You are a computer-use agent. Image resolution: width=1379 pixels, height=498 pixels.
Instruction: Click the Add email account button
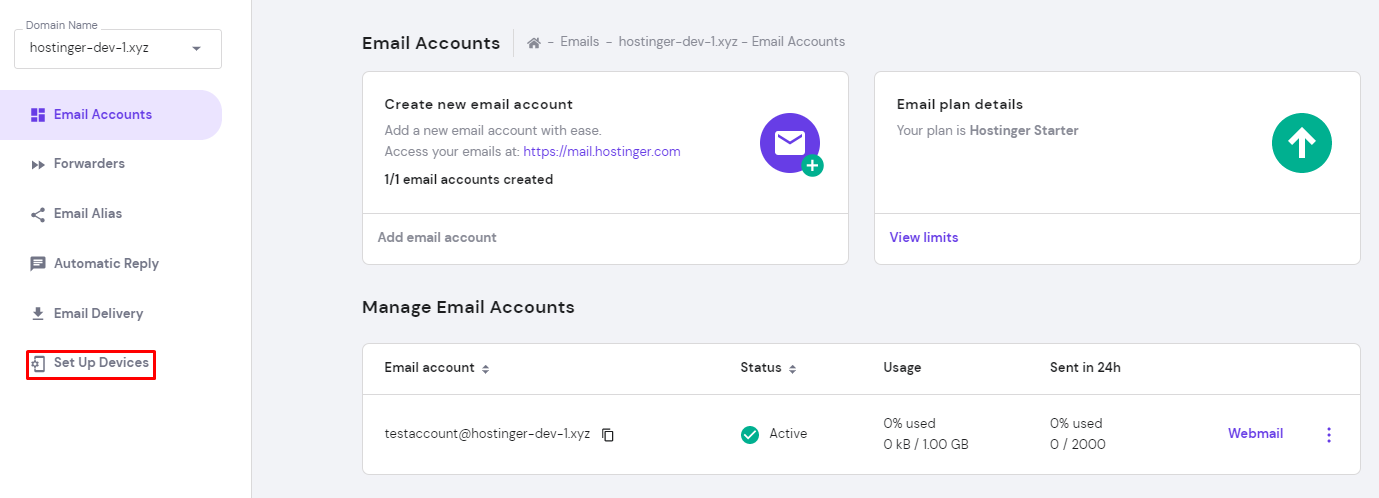click(437, 238)
